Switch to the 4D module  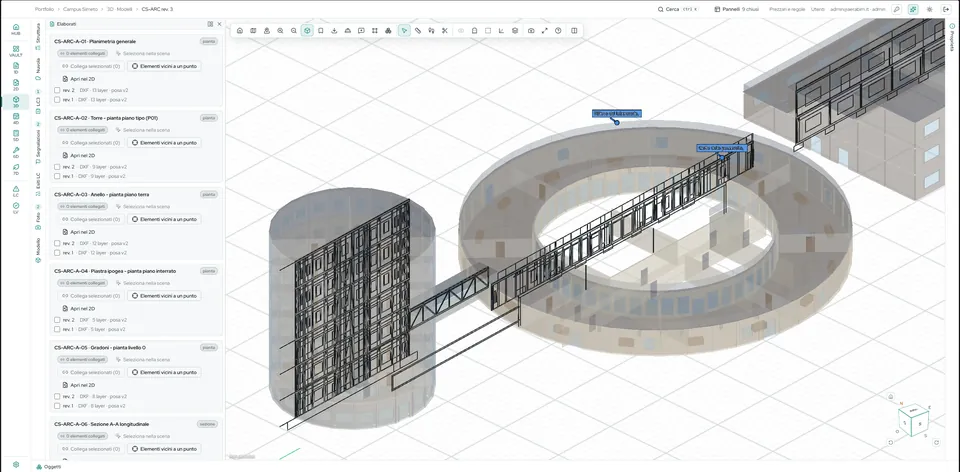16,118
